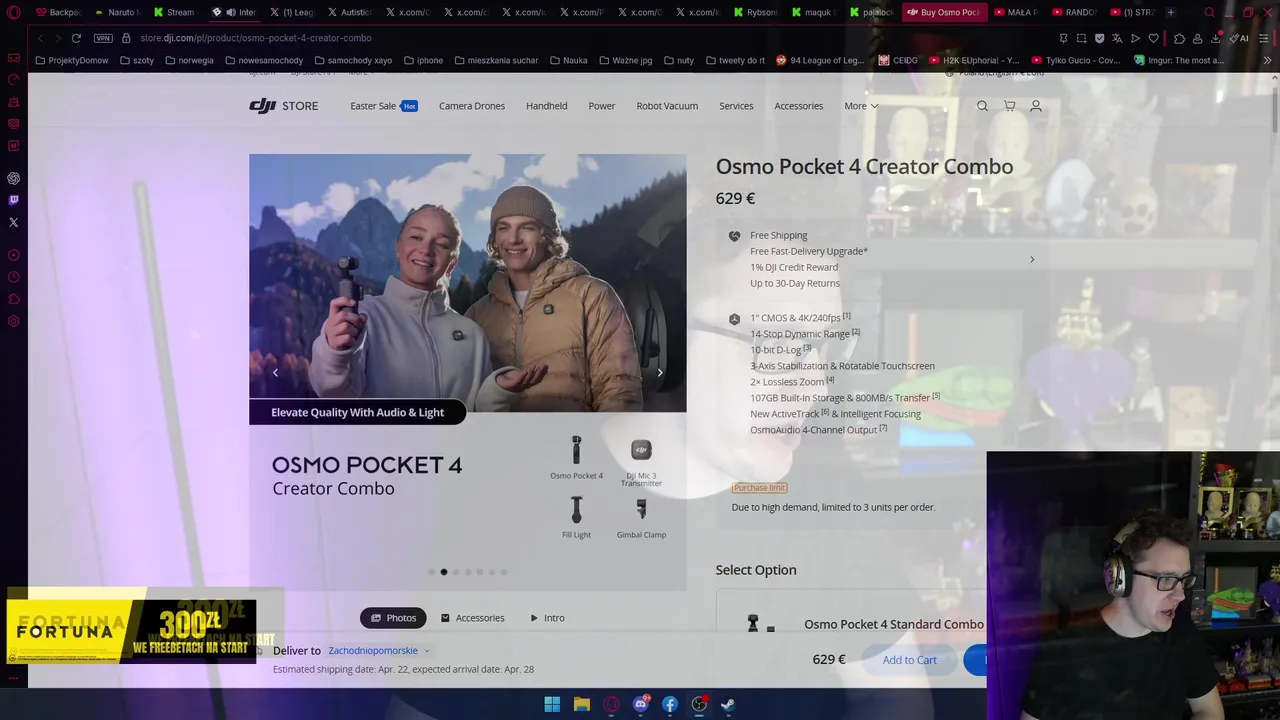Open the shopping cart icon
Screen dimensions: 1280x720
[x=1009, y=106]
